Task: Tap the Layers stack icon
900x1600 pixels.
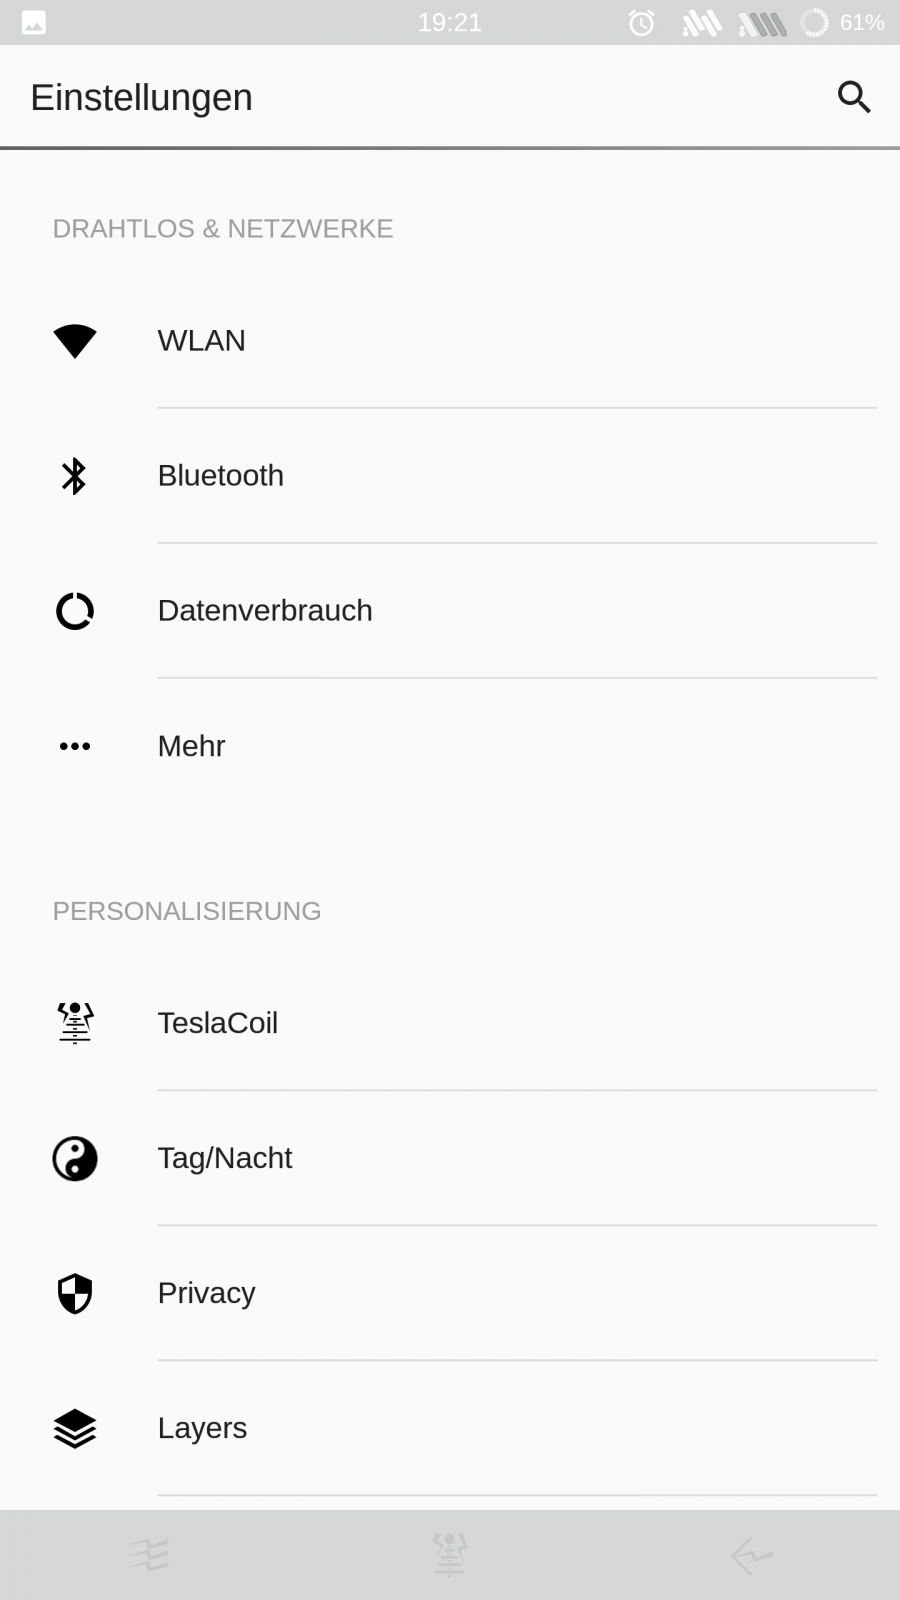Action: (75, 1429)
